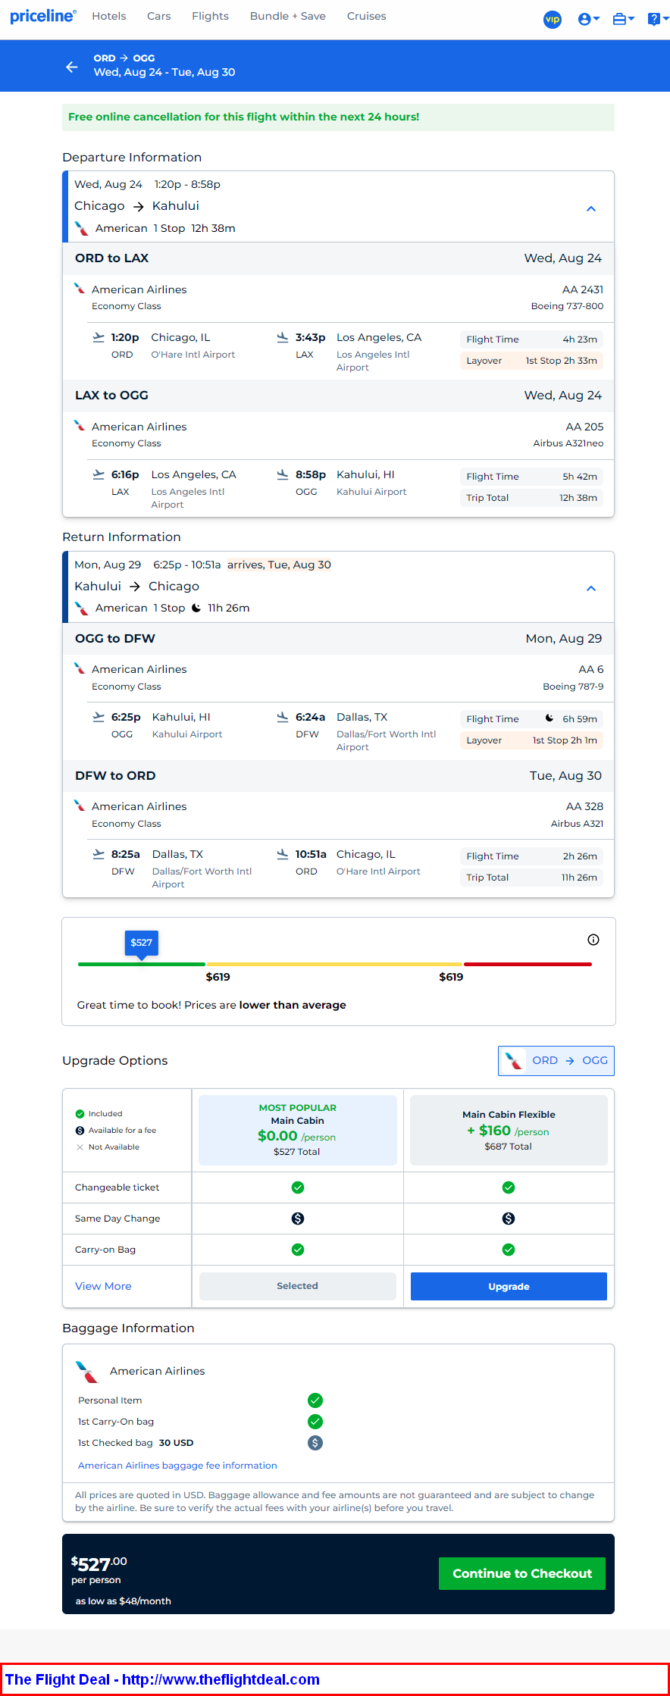
Task: Click takeoff icon beside 8:25a departure
Action: coord(98,854)
